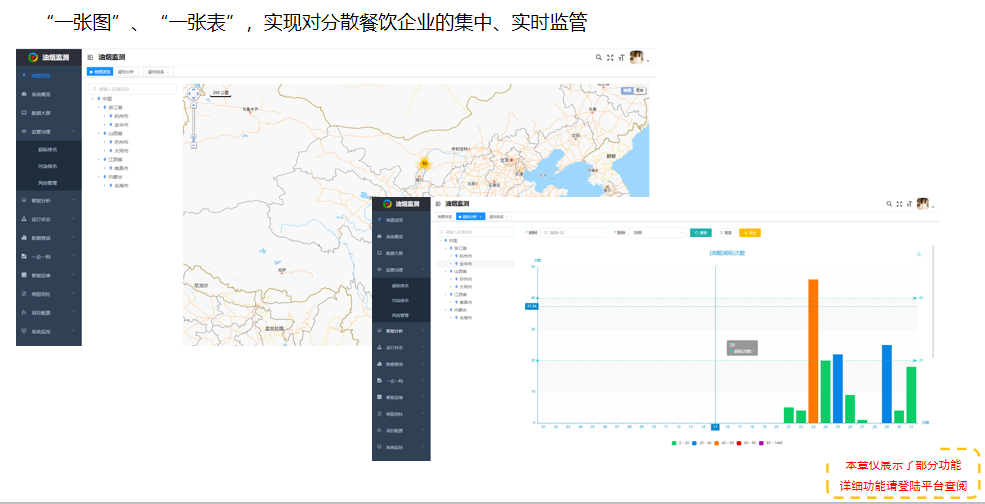Image resolution: width=985 pixels, height=504 pixels.
Task: Collapse sidebar with hamburger icon beside 油烟监测 in map window
Action: (x=90, y=58)
